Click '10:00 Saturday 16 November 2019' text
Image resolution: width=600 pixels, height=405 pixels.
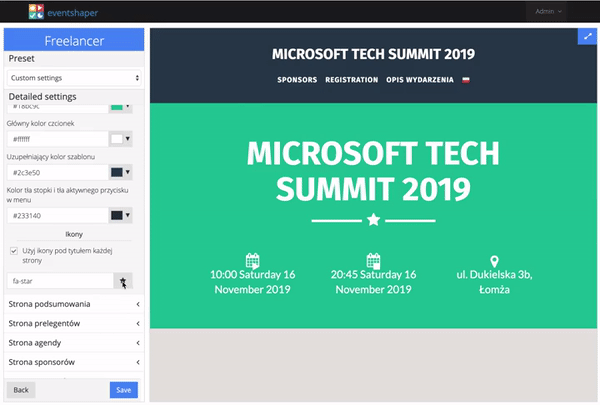pyautogui.click(x=253, y=282)
